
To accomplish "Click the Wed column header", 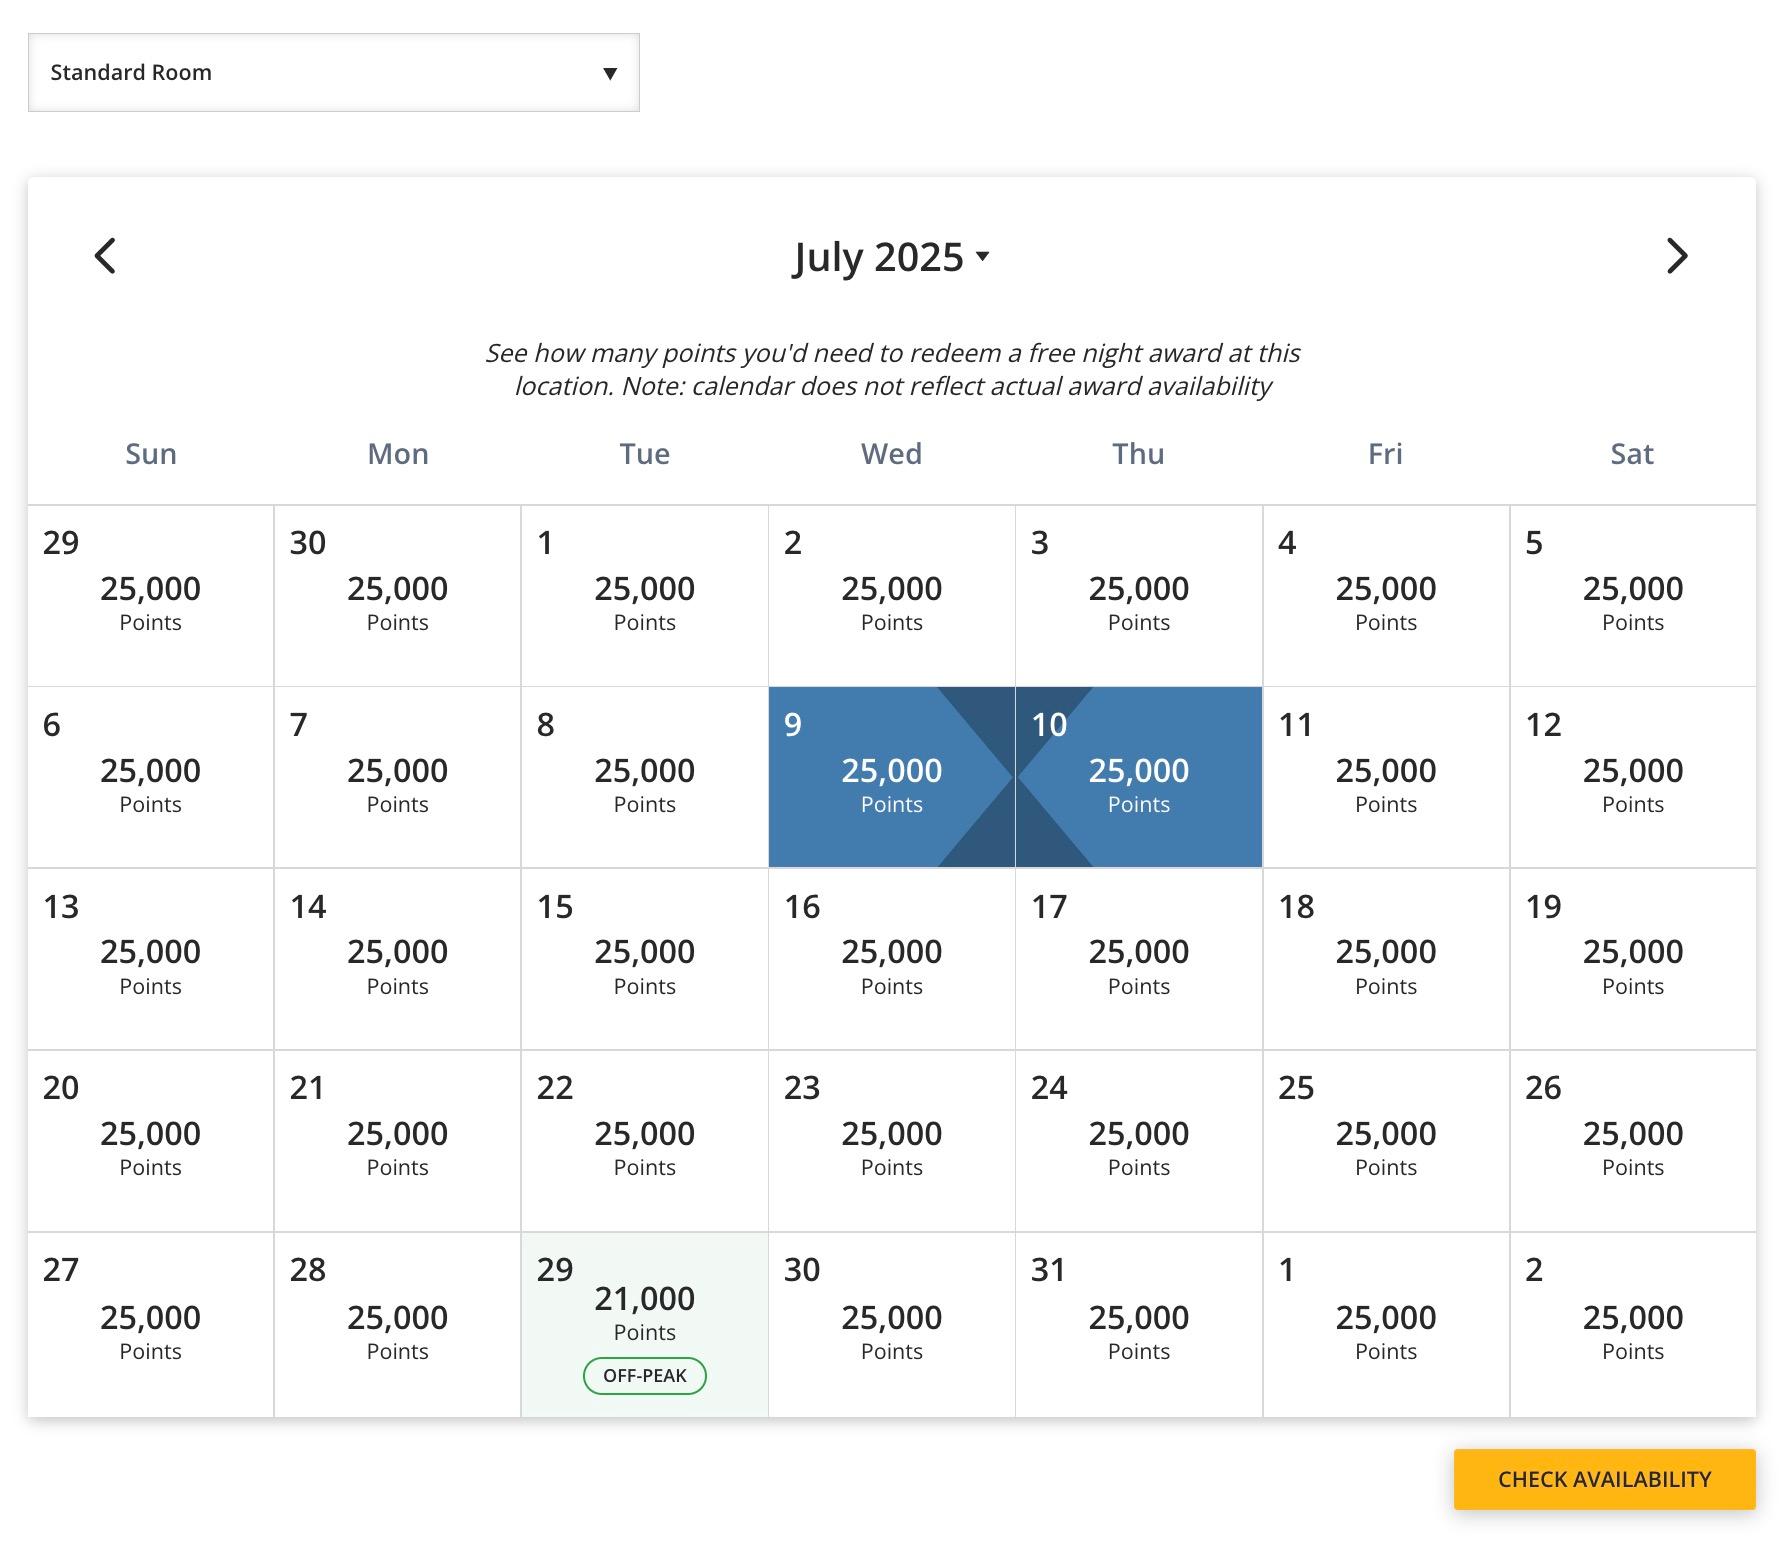I will [892, 454].
